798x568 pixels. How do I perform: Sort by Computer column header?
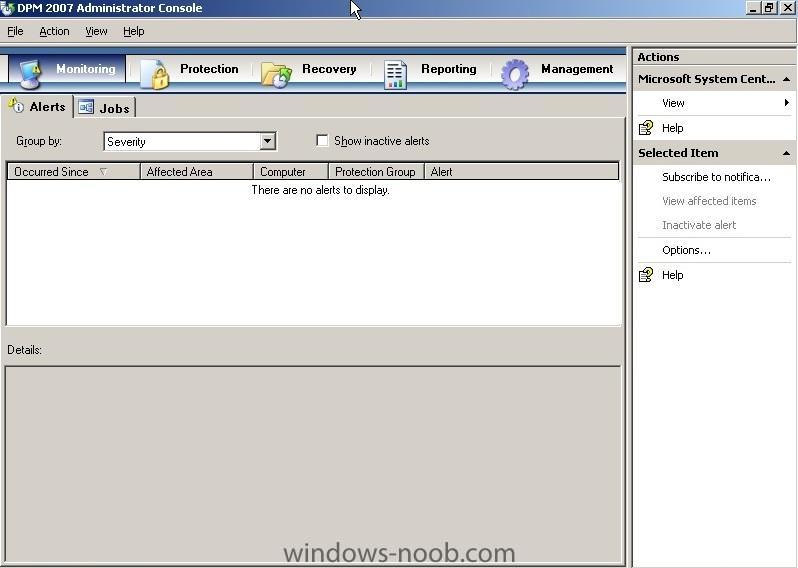291,172
